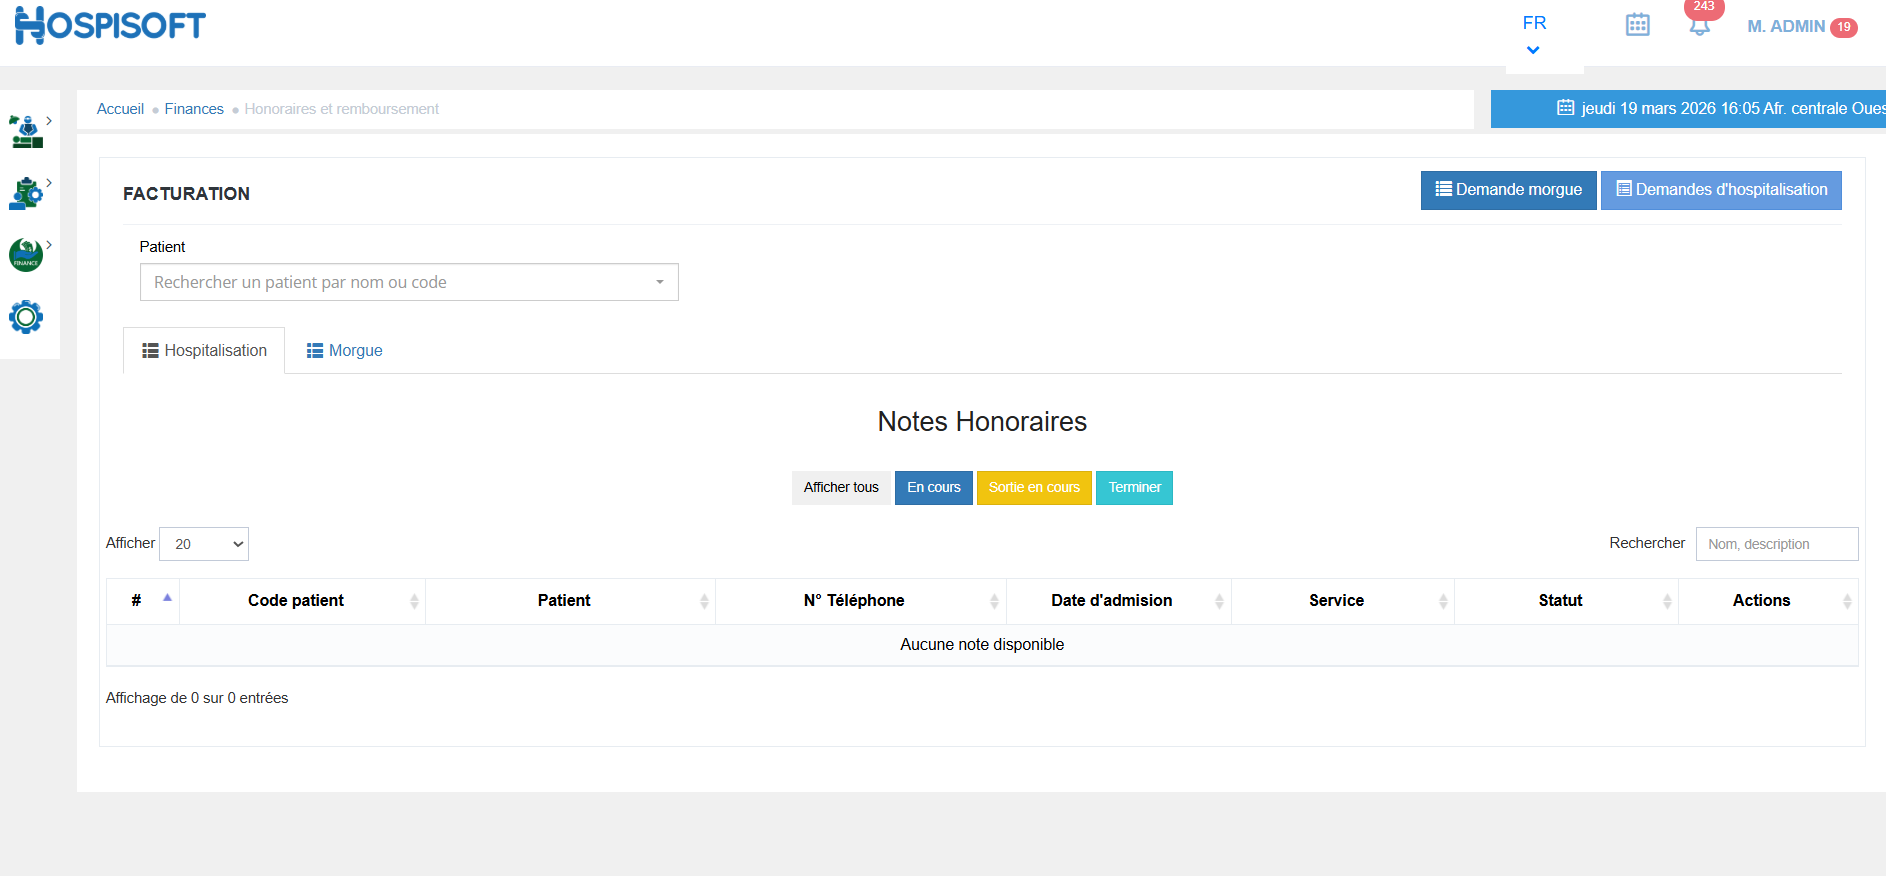Select the Hospitalisation tab

tap(204, 351)
